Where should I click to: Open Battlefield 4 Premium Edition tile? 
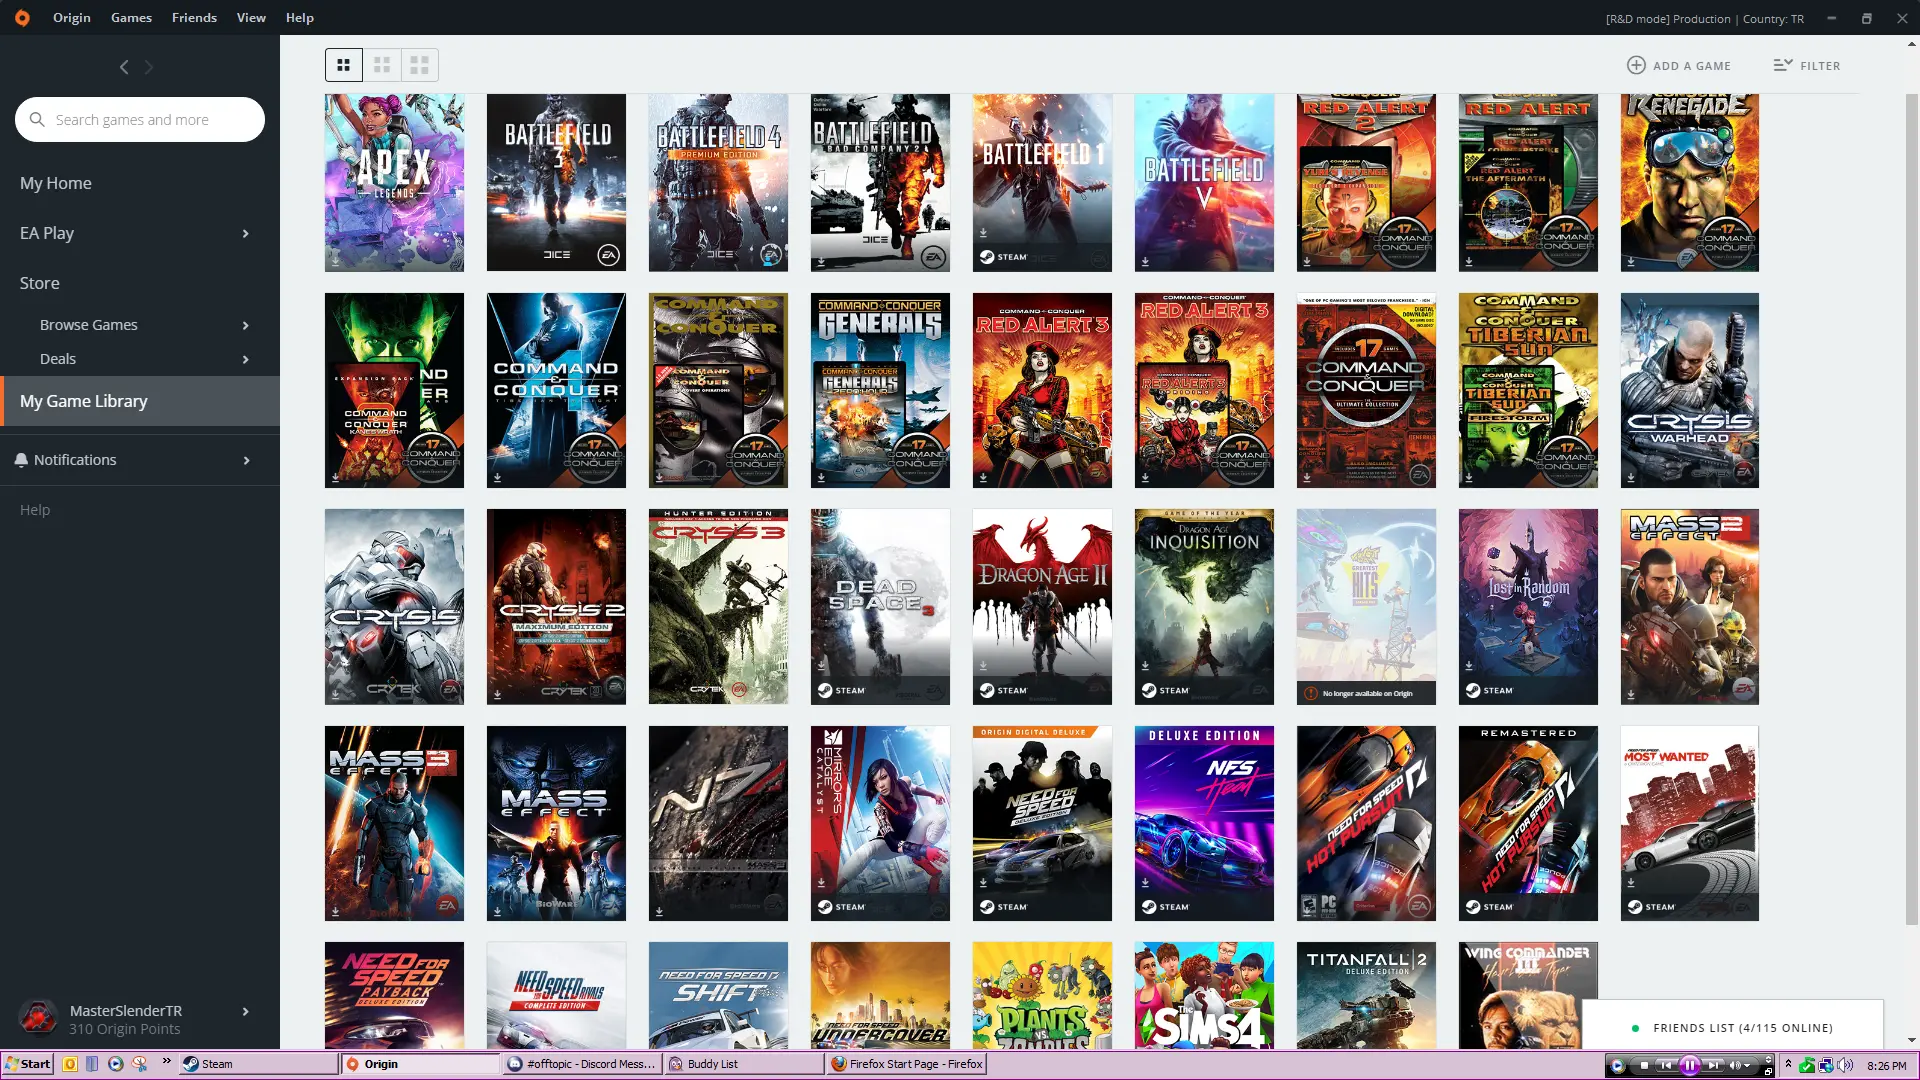click(x=718, y=183)
